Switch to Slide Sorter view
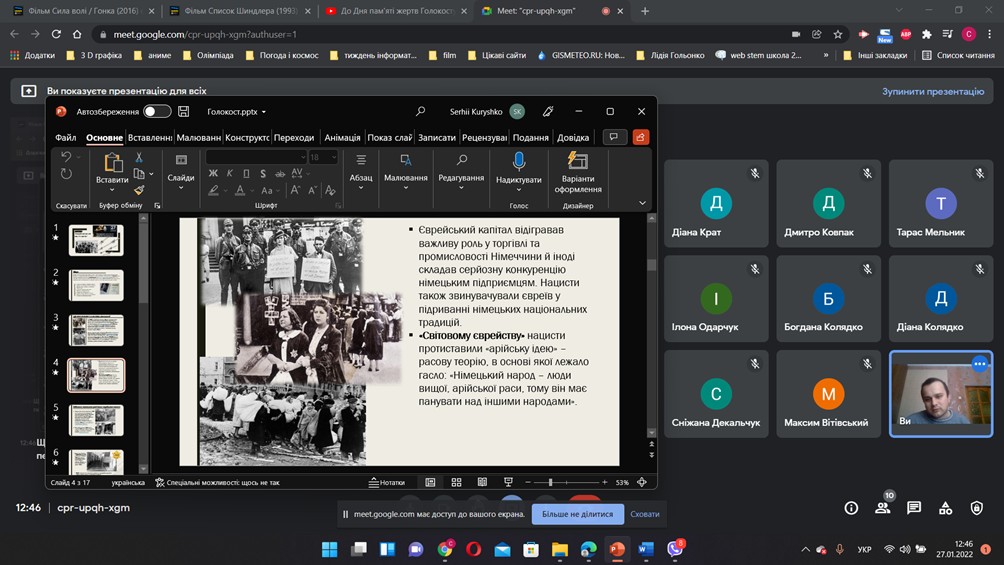 457,482
